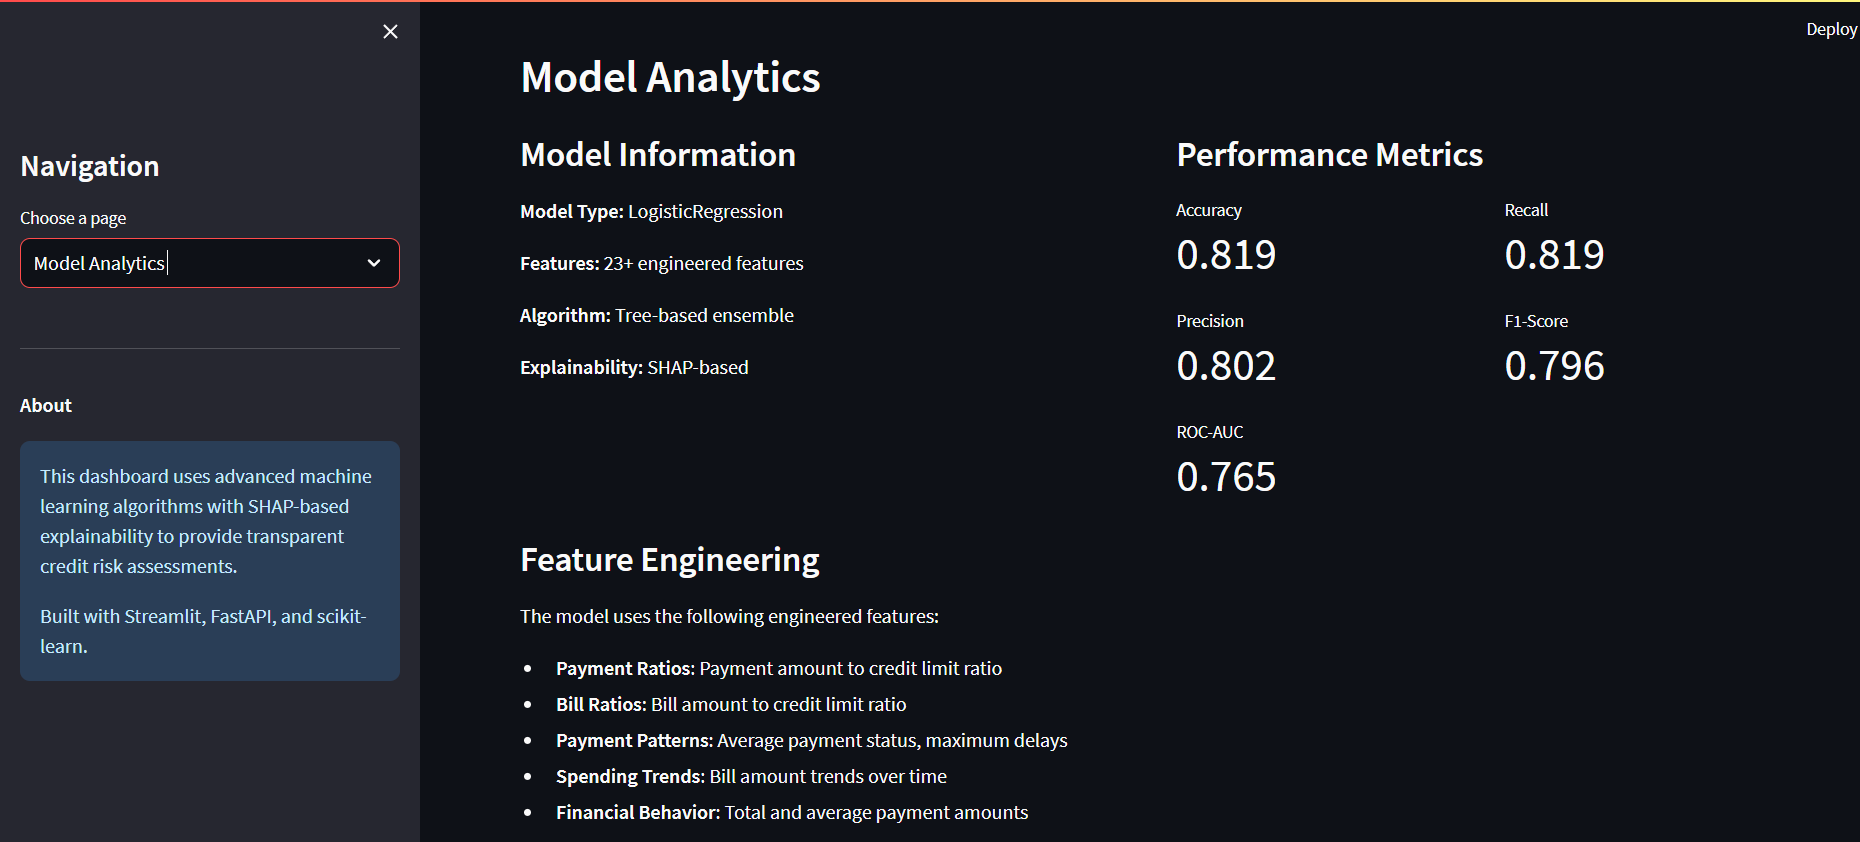Click the Model Analytics page title
This screenshot has height=842, width=1860.
(670, 78)
